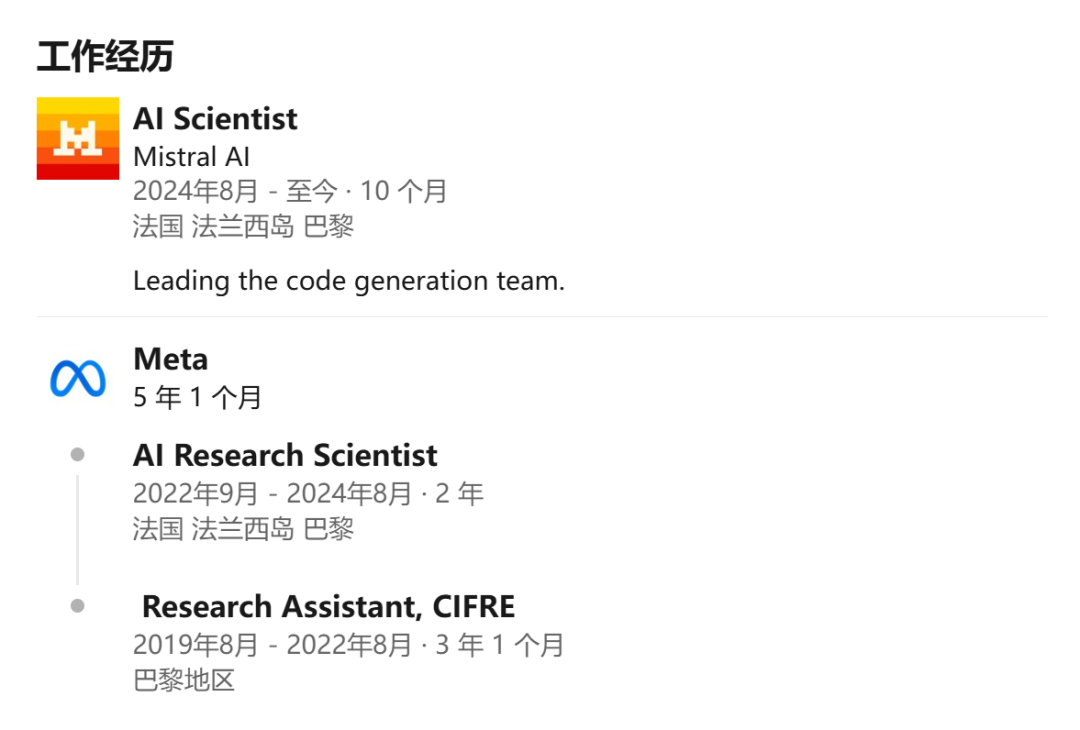Open the Meta infinity logo

click(x=78, y=378)
